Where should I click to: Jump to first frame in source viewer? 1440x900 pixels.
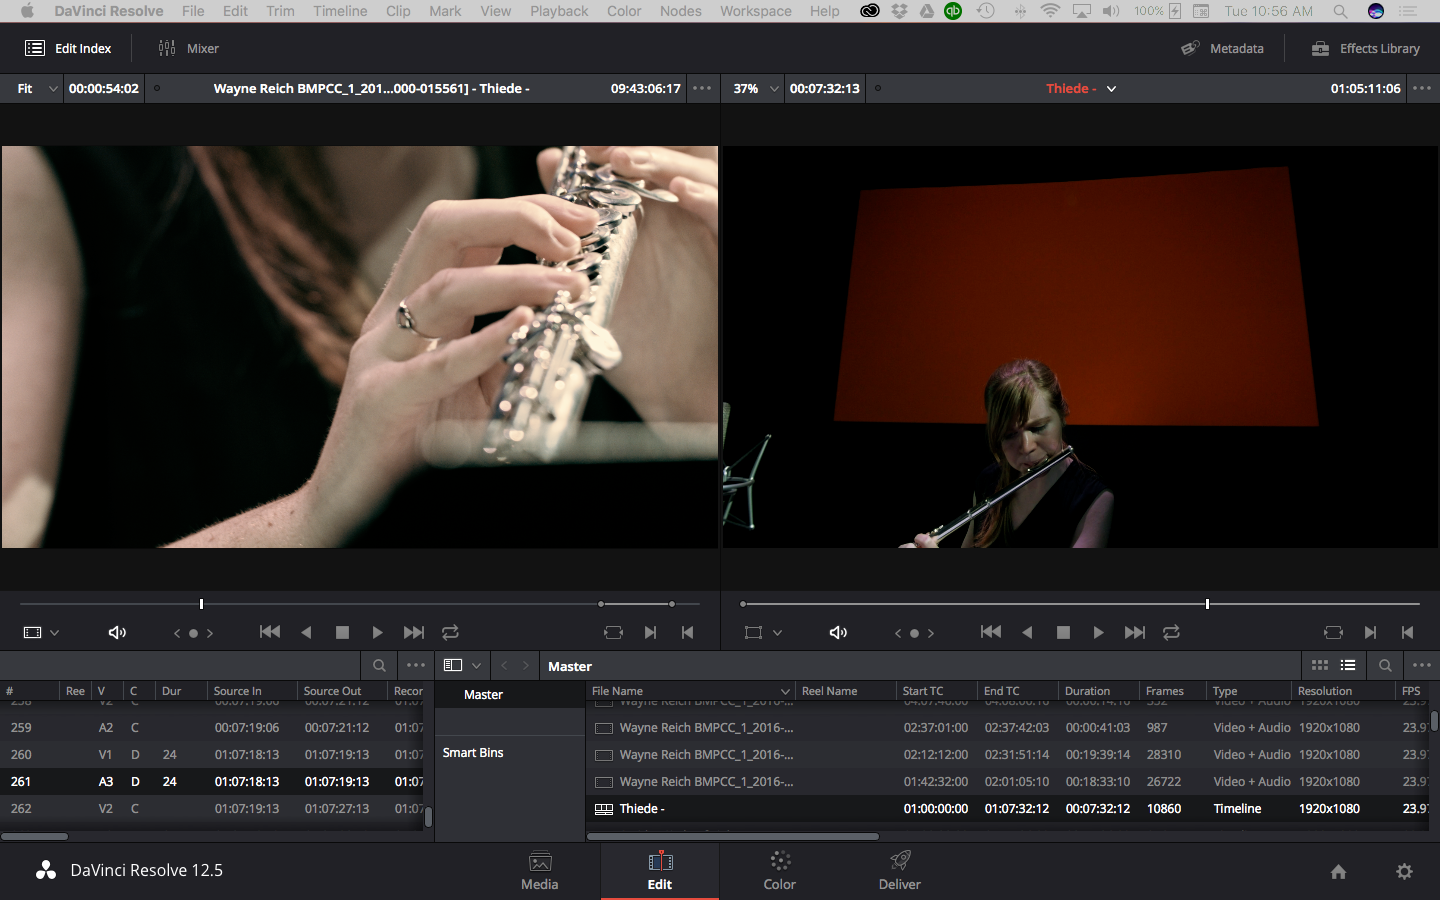tap(270, 632)
